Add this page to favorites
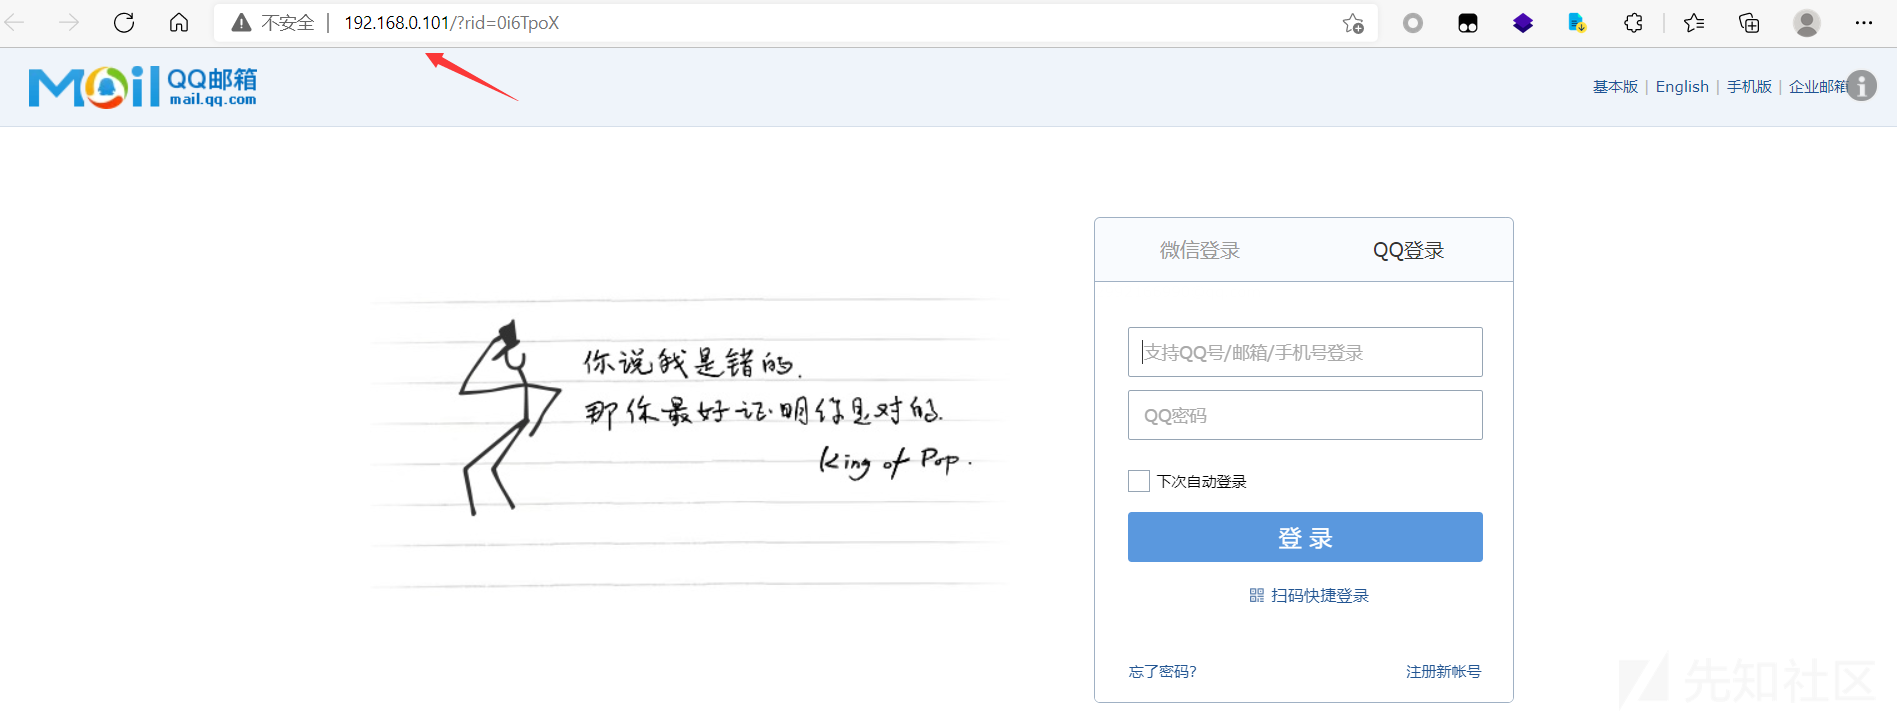 [1352, 23]
